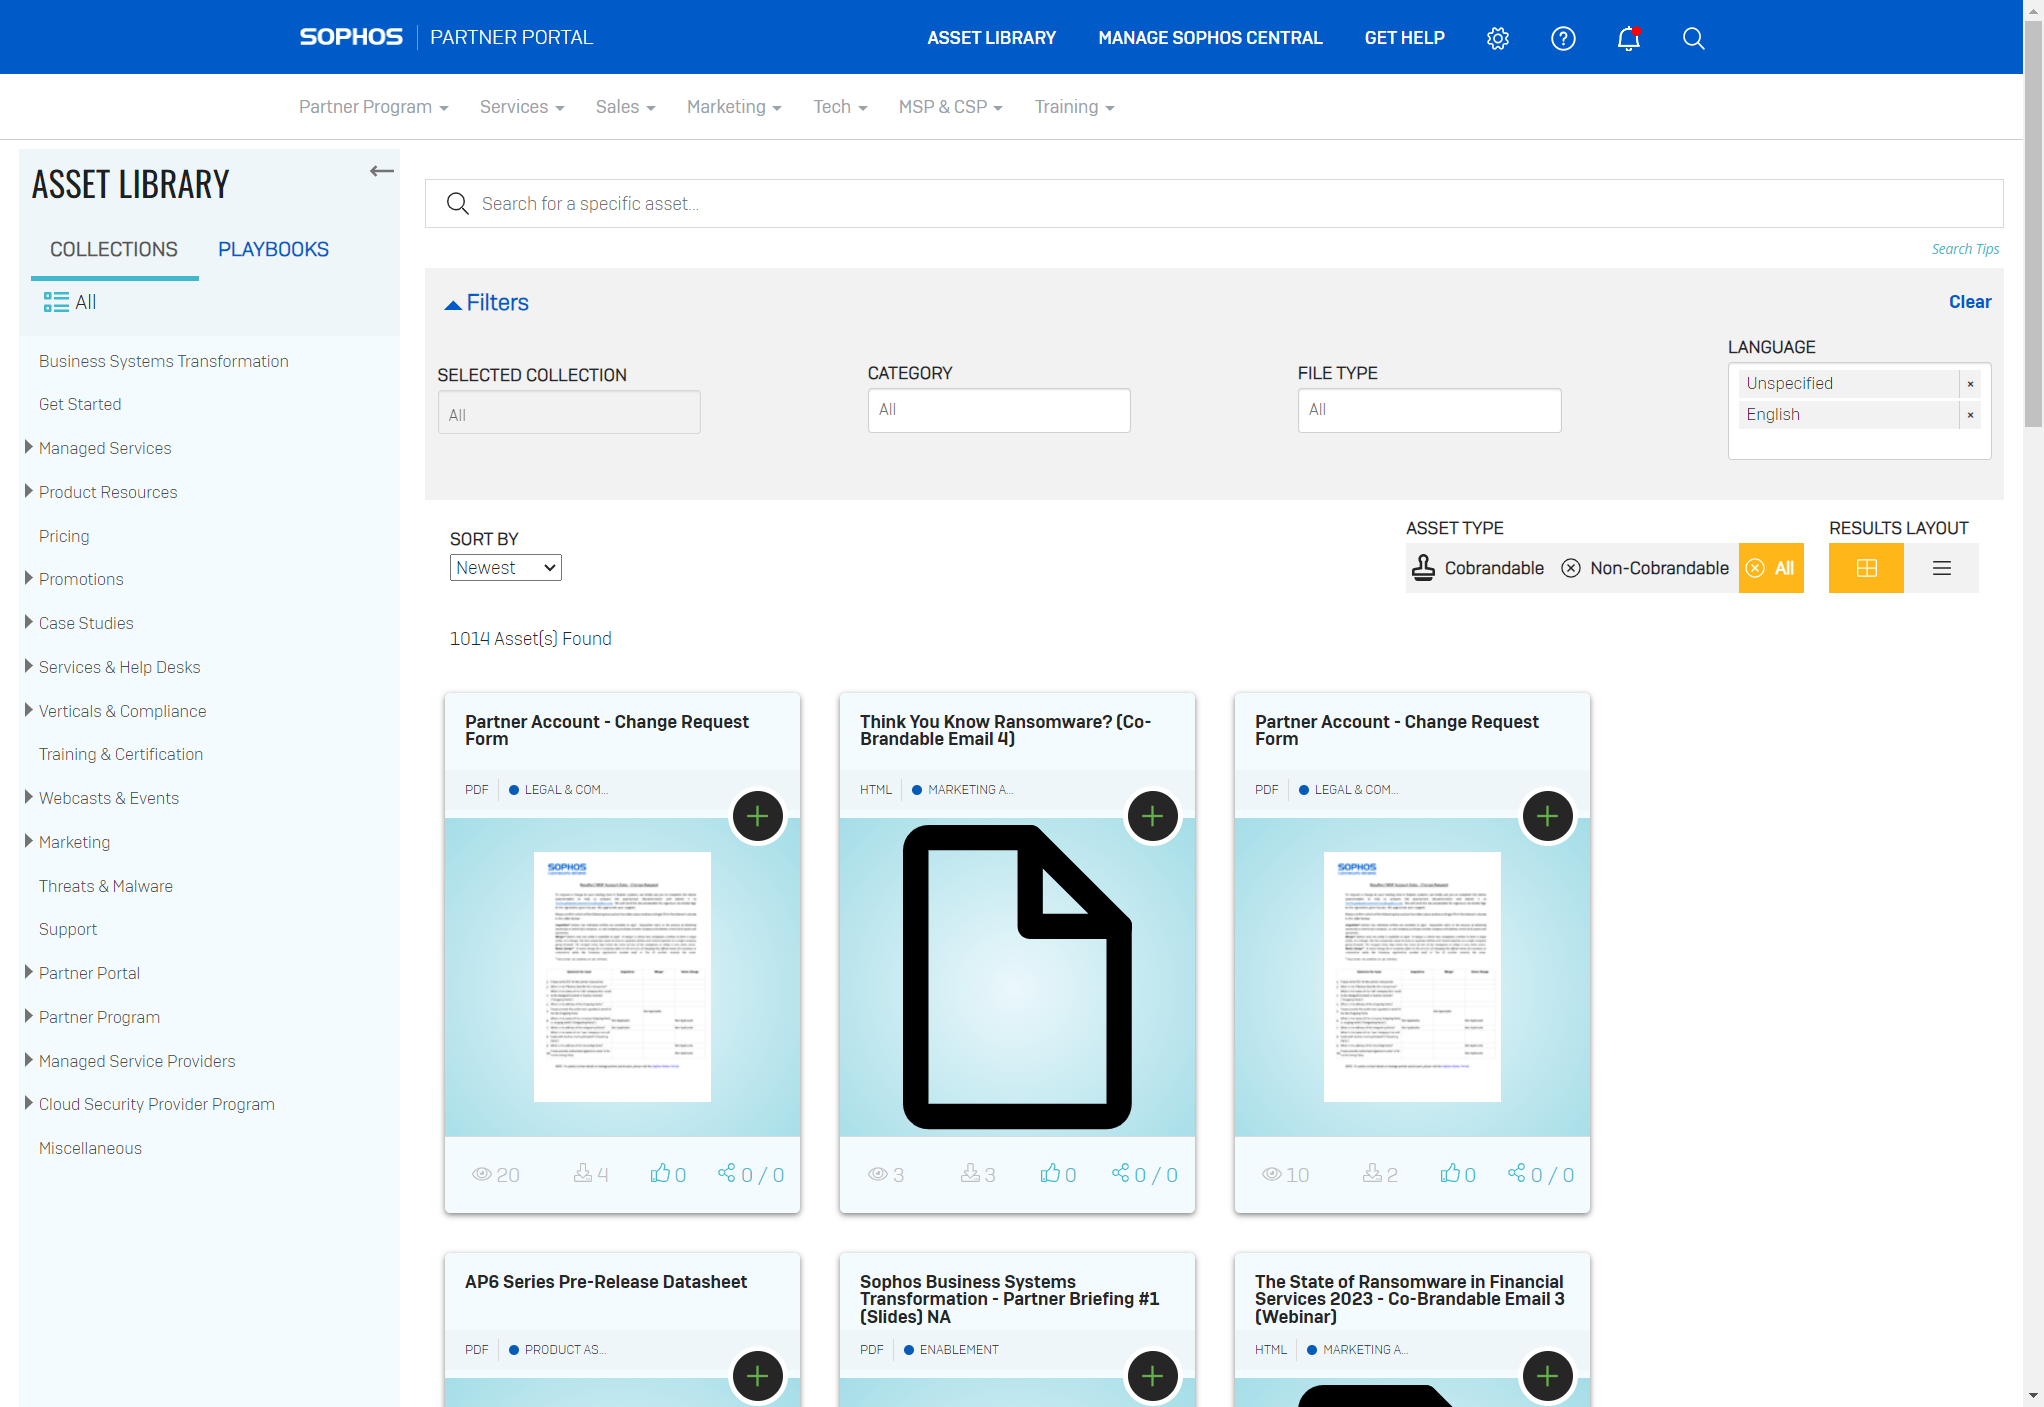Open the header search magnifier icon
Image resolution: width=2044 pixels, height=1407 pixels.
point(1693,38)
